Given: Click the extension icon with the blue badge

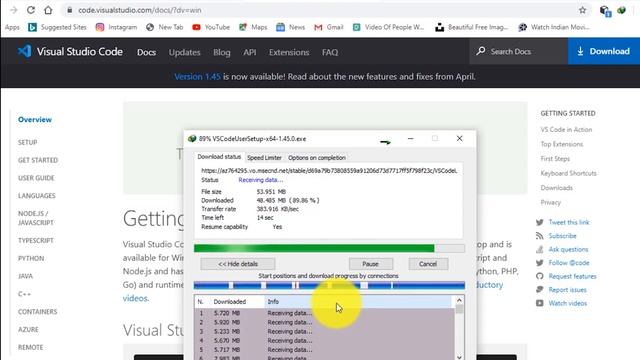Looking at the screenshot, I should [x=605, y=11].
